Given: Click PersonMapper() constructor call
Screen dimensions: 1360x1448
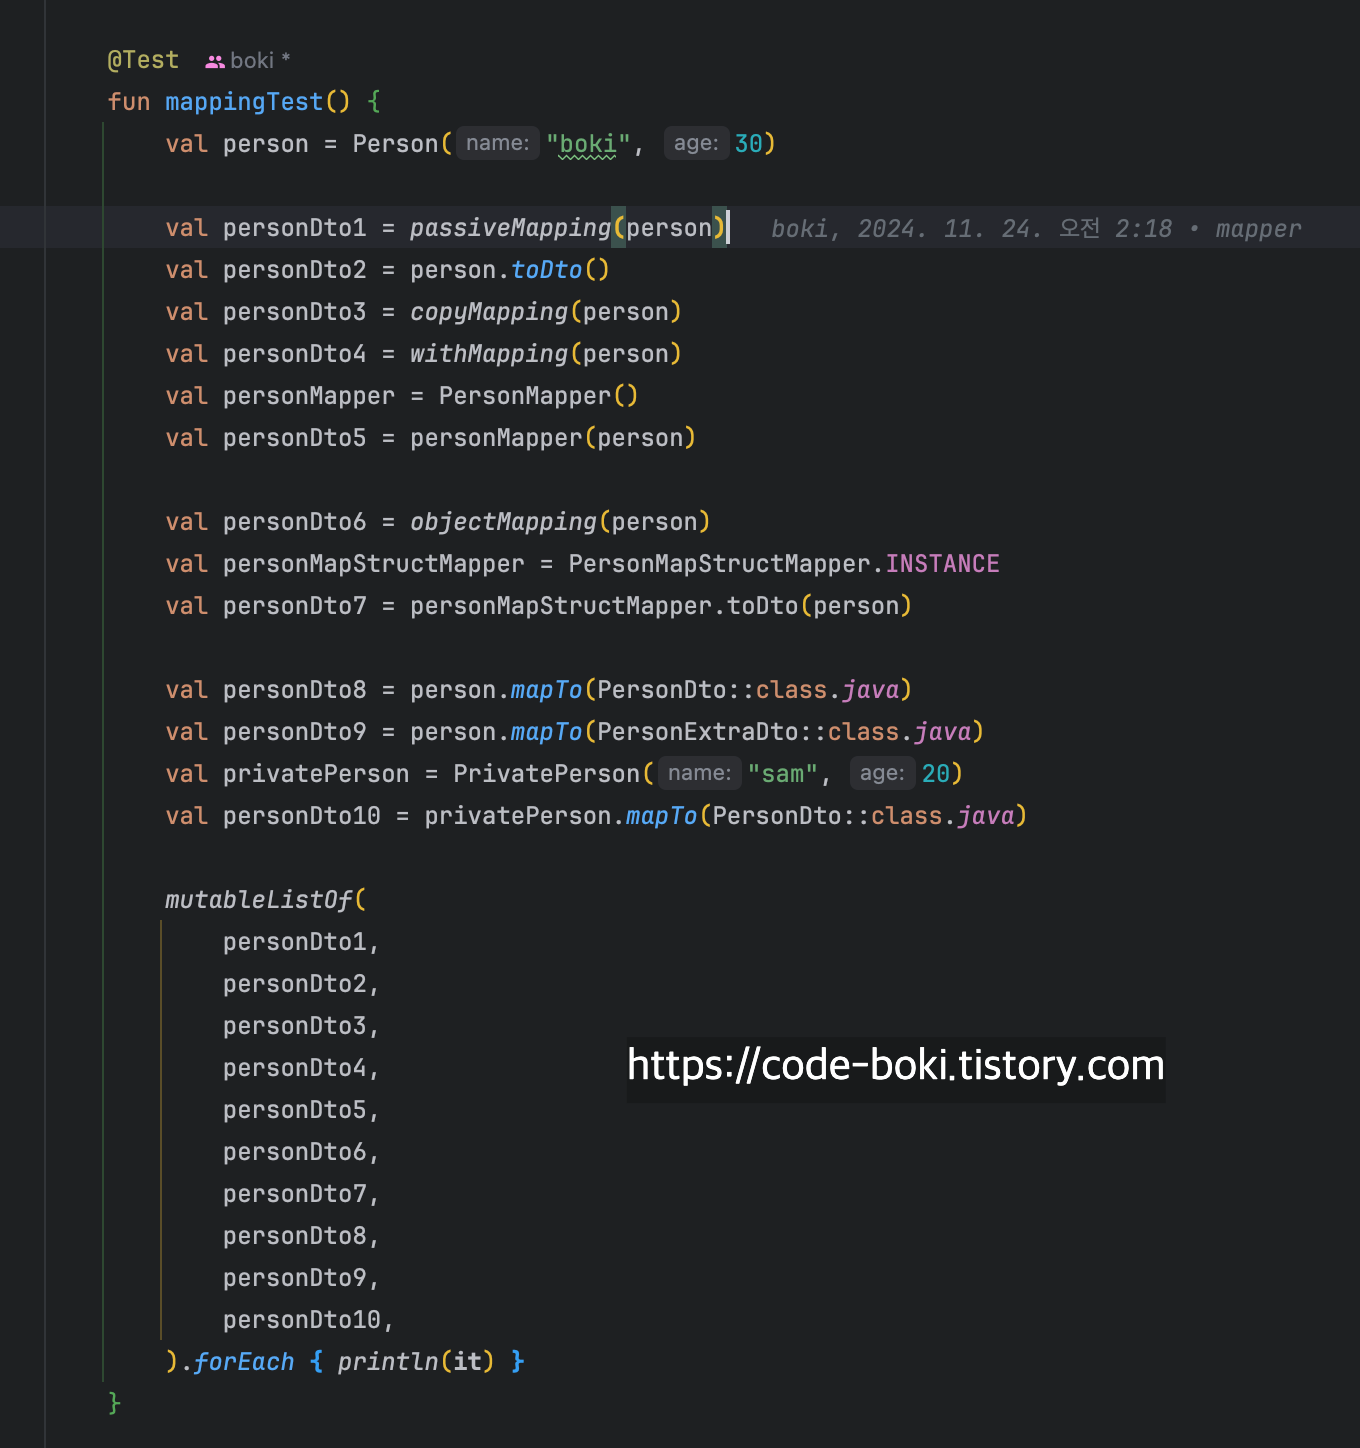Looking at the screenshot, I should click(538, 396).
